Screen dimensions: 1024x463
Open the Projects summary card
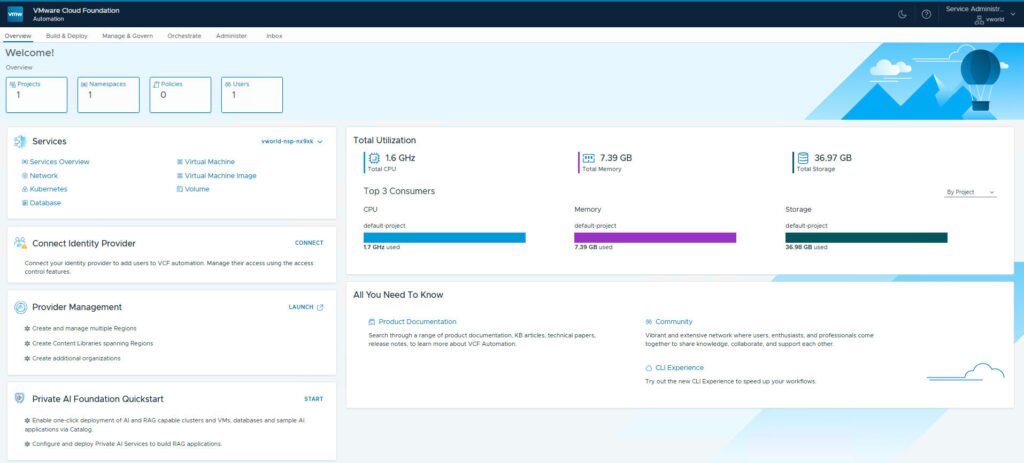click(36, 94)
